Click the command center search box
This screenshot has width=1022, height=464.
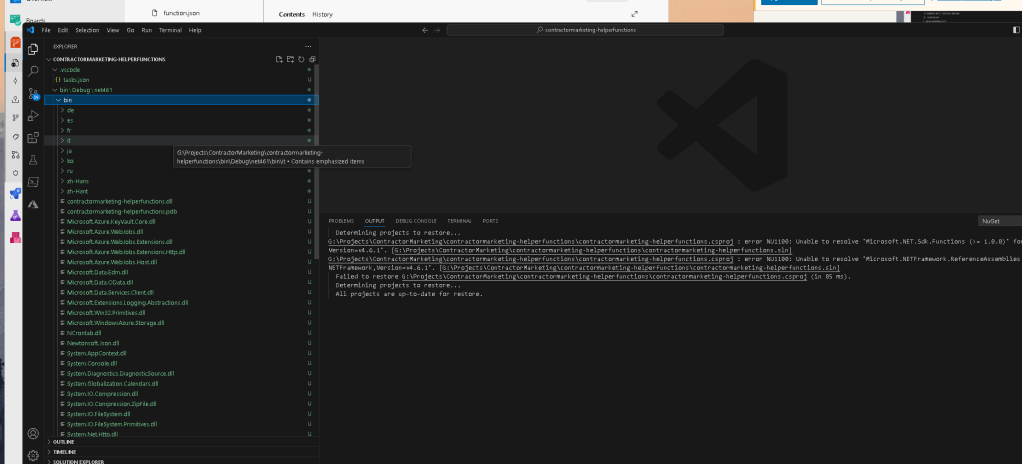tap(585, 30)
